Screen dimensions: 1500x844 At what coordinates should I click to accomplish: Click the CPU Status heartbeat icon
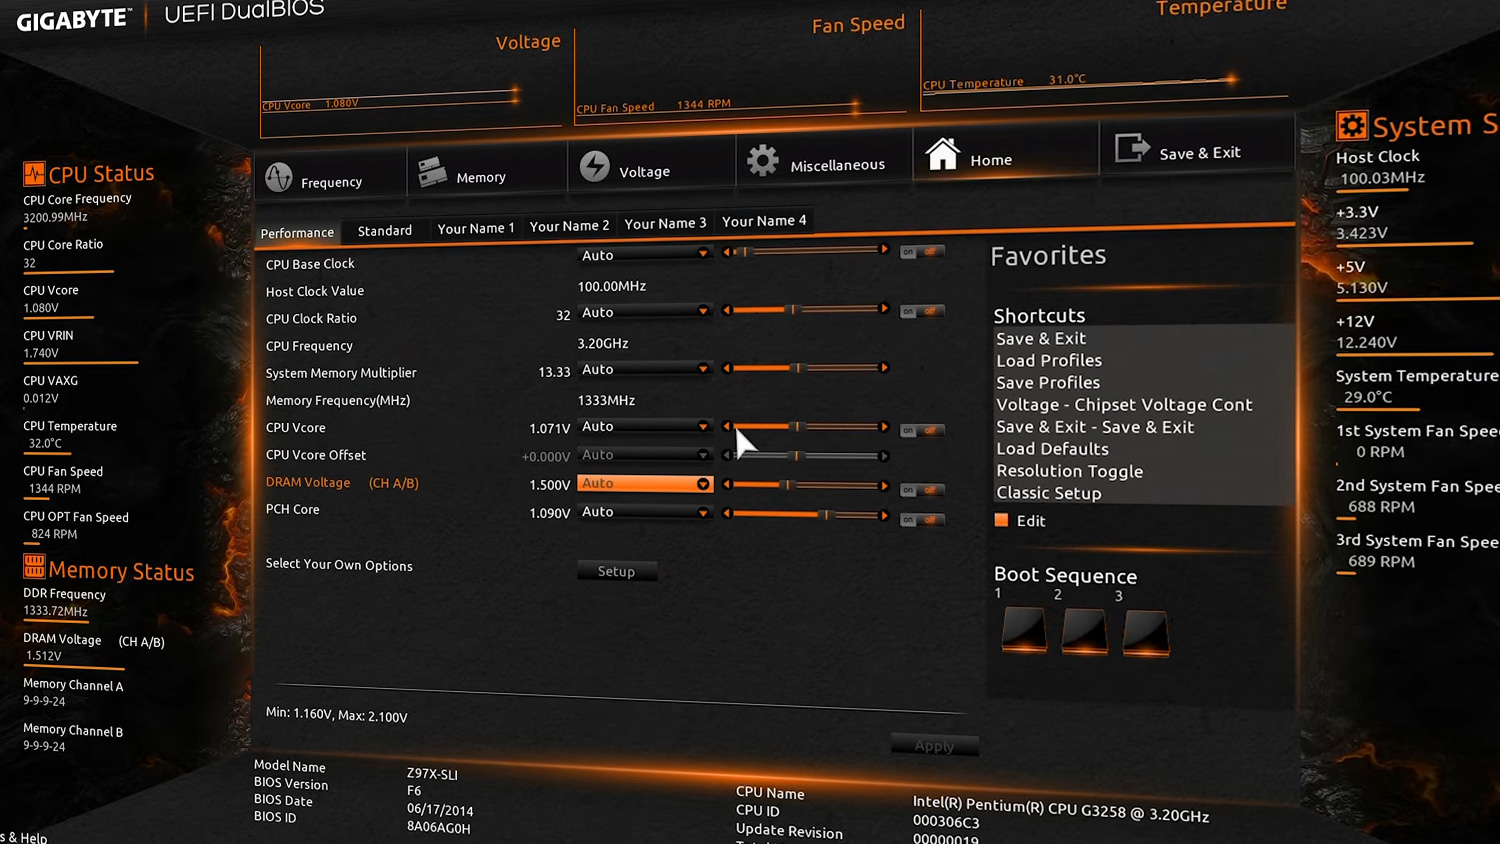[x=34, y=174]
